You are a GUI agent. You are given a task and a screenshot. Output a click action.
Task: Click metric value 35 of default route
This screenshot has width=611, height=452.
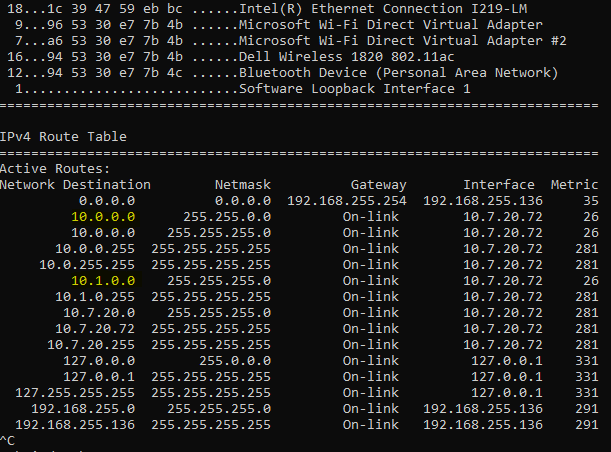tap(591, 201)
